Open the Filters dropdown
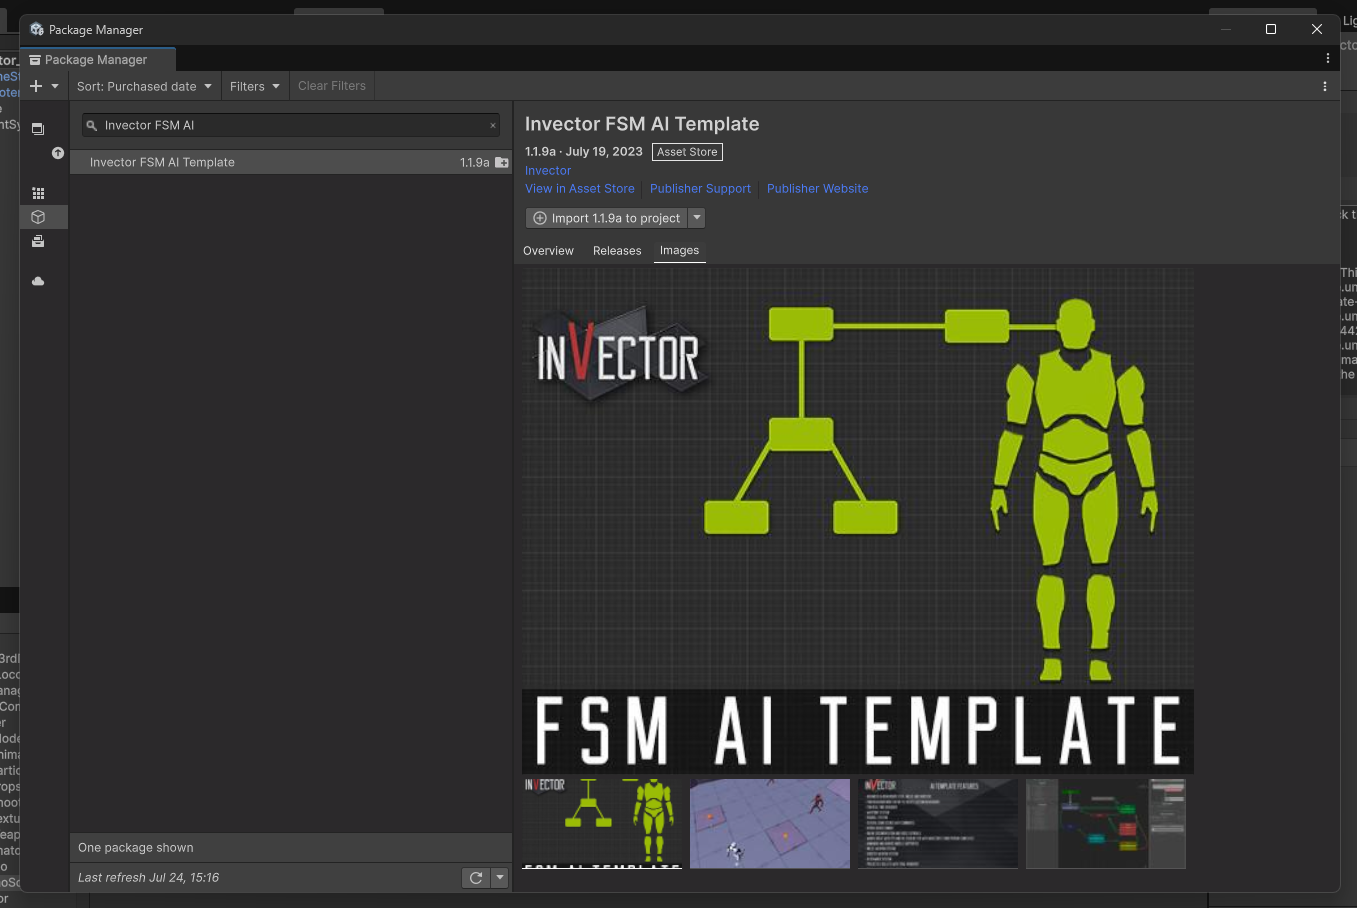Viewport: 1357px width, 908px height. [x=254, y=86]
